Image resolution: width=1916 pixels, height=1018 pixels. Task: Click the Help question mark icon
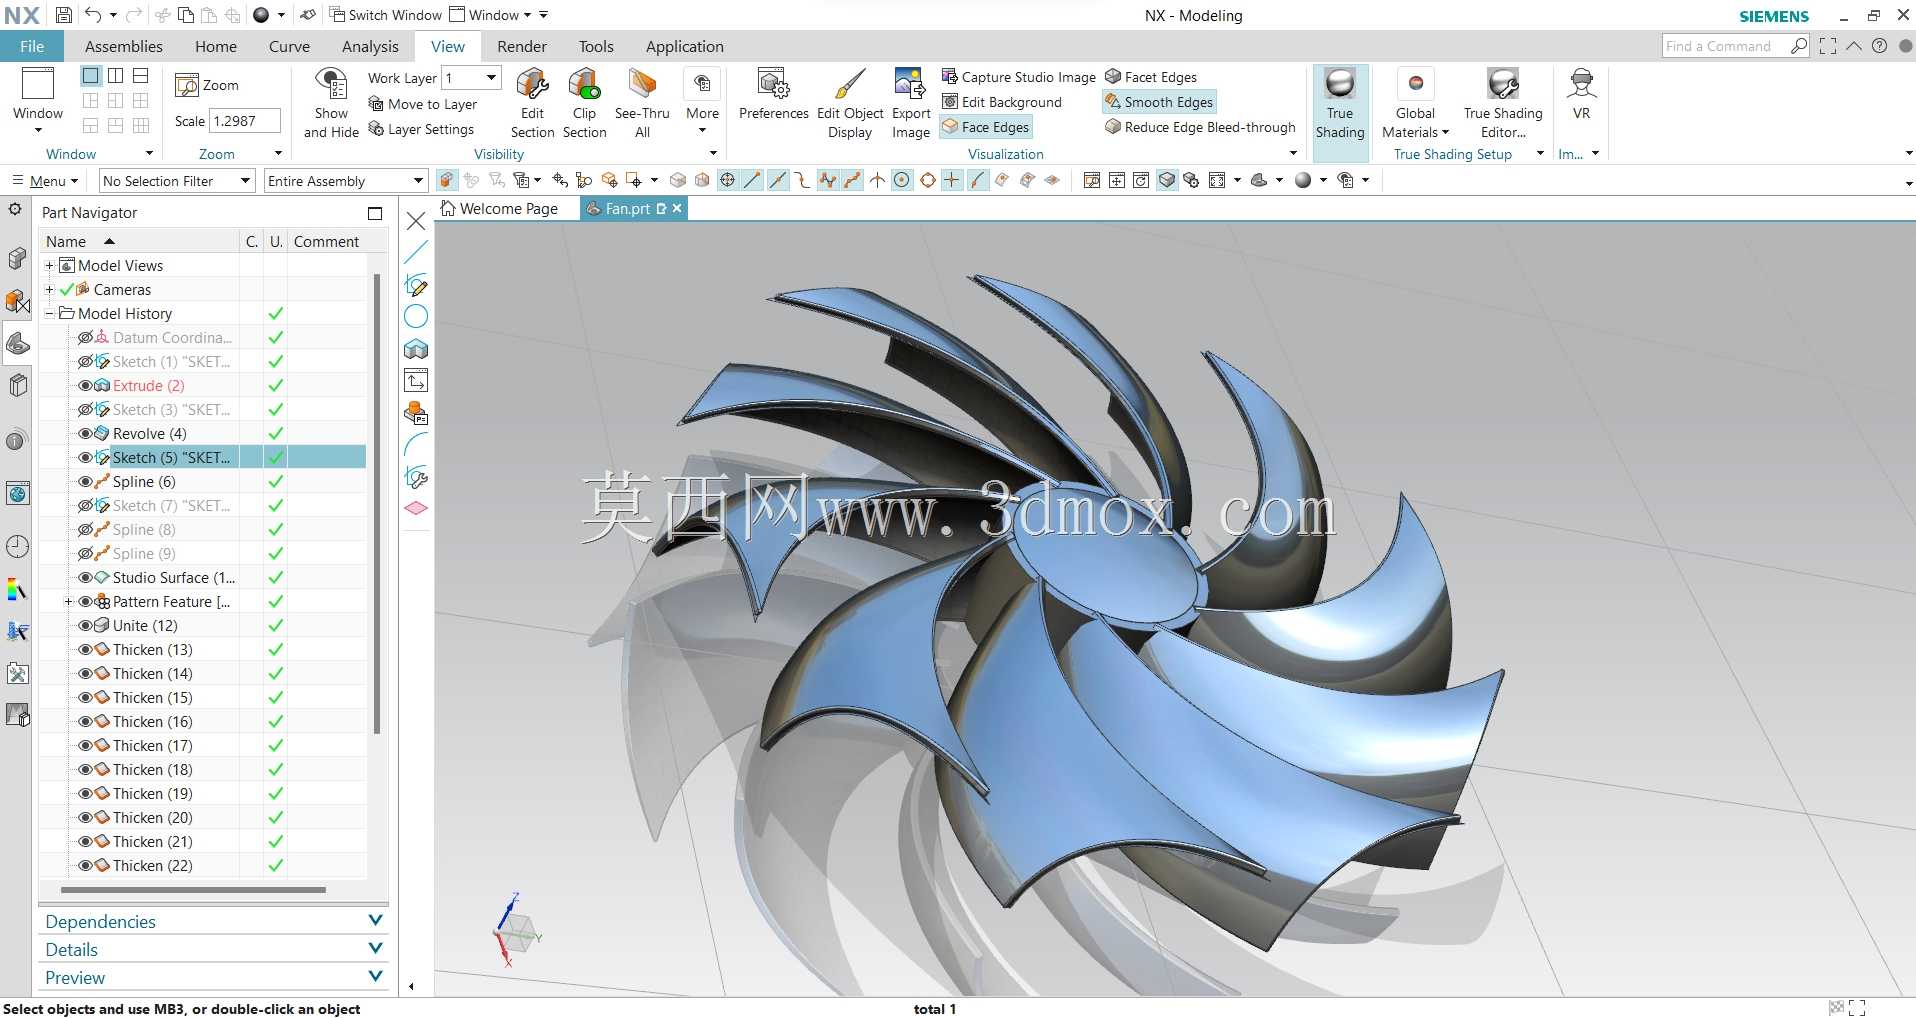pos(1880,46)
